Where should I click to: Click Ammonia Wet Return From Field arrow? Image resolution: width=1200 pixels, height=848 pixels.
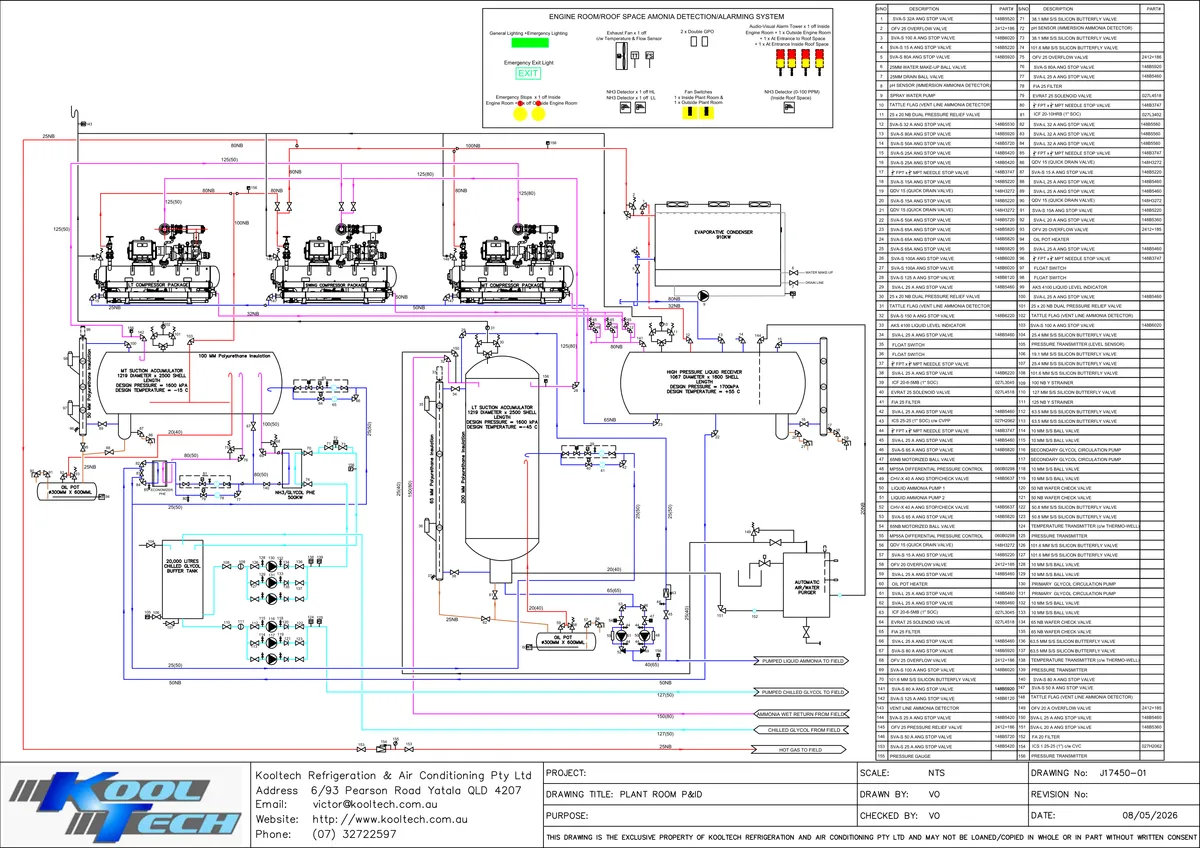click(800, 715)
